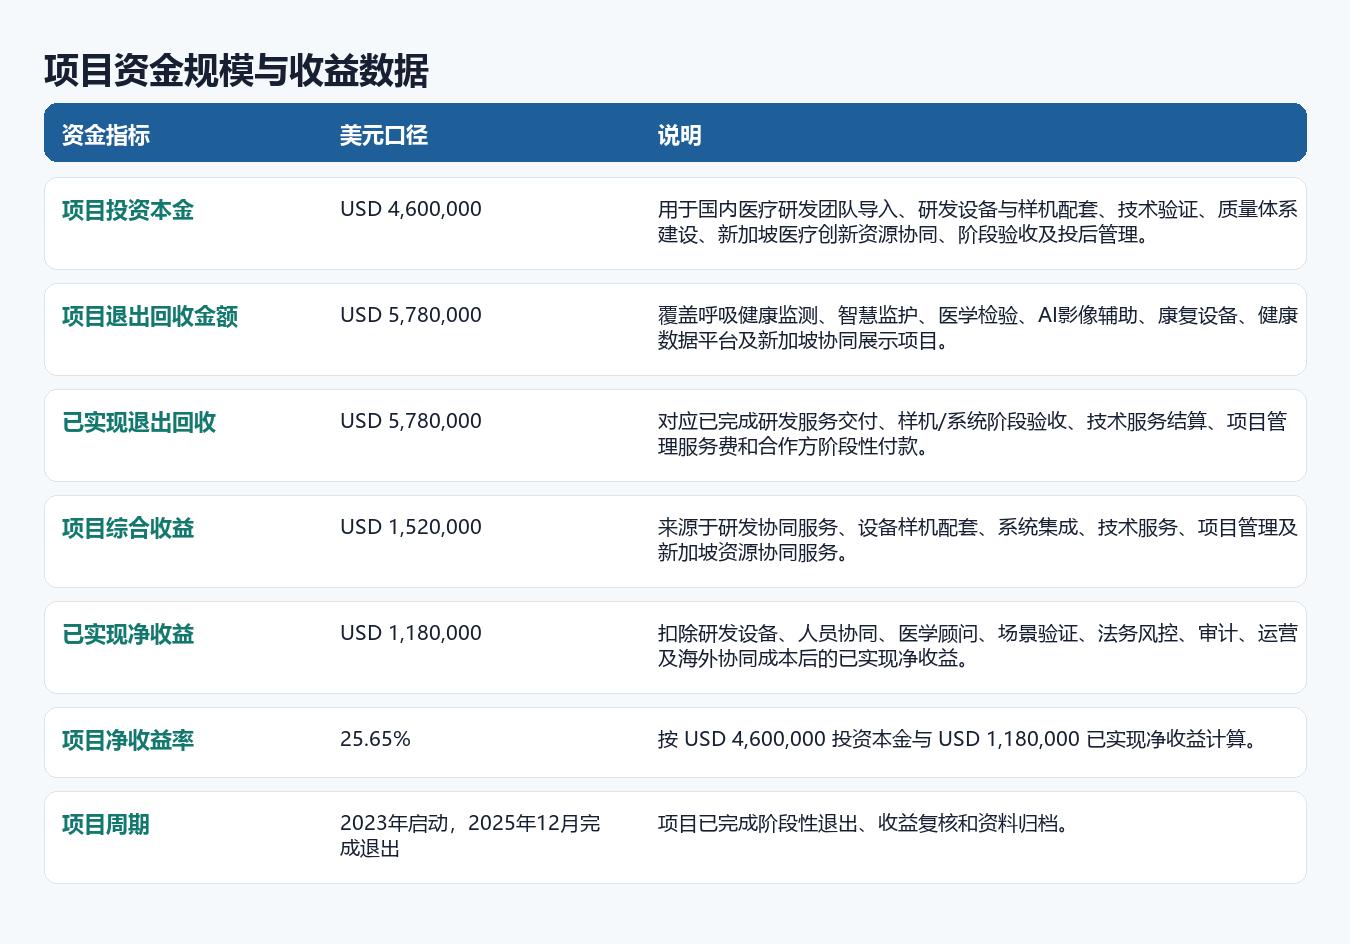Click the value USD 4,600,000

click(x=411, y=209)
